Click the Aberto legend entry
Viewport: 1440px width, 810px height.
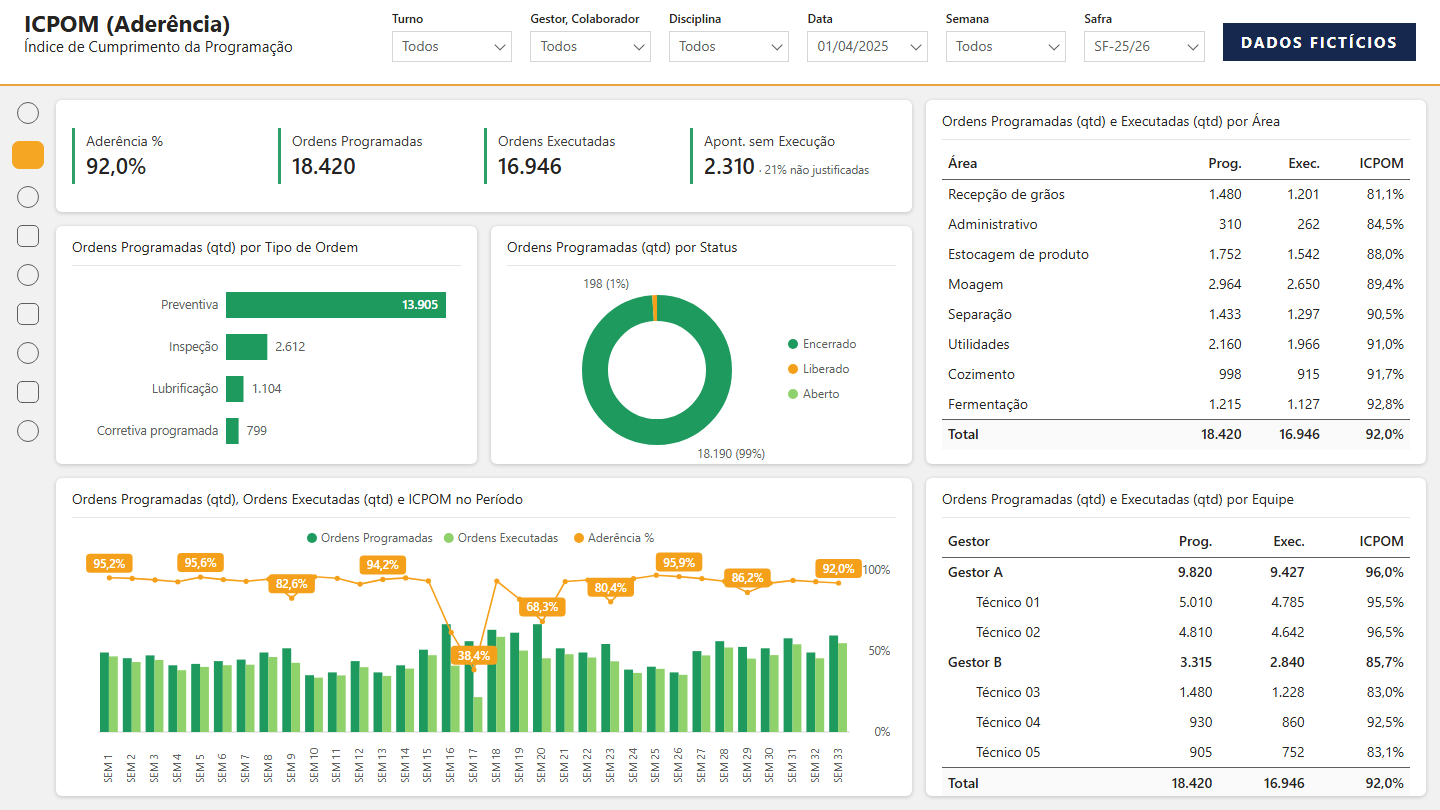[814, 394]
